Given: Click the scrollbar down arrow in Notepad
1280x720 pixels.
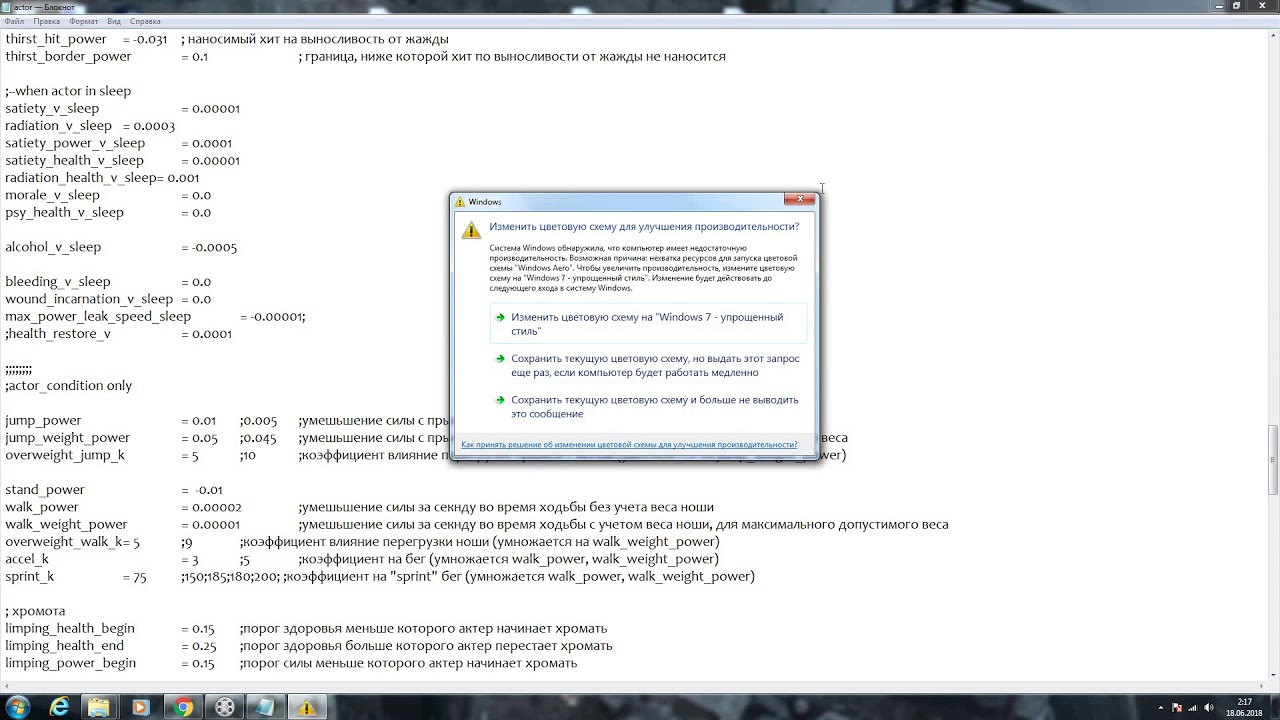Looking at the screenshot, I should (1274, 673).
